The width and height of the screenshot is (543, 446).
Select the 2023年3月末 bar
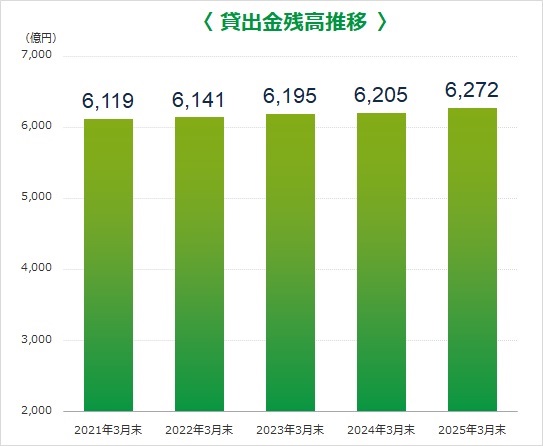pyautogui.click(x=290, y=263)
